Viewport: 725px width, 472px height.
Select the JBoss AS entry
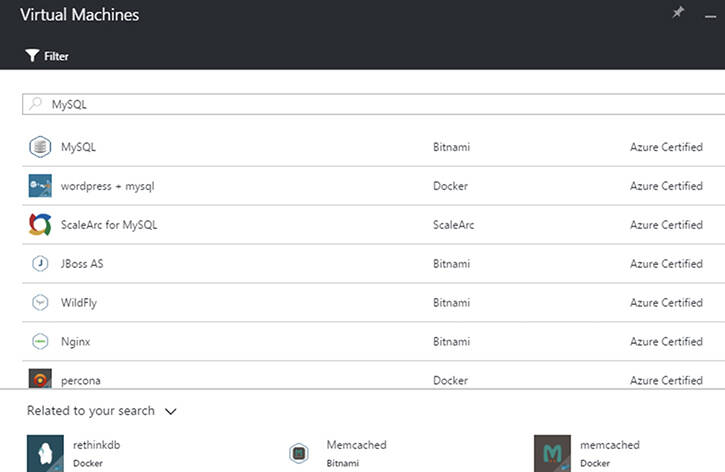pos(82,264)
